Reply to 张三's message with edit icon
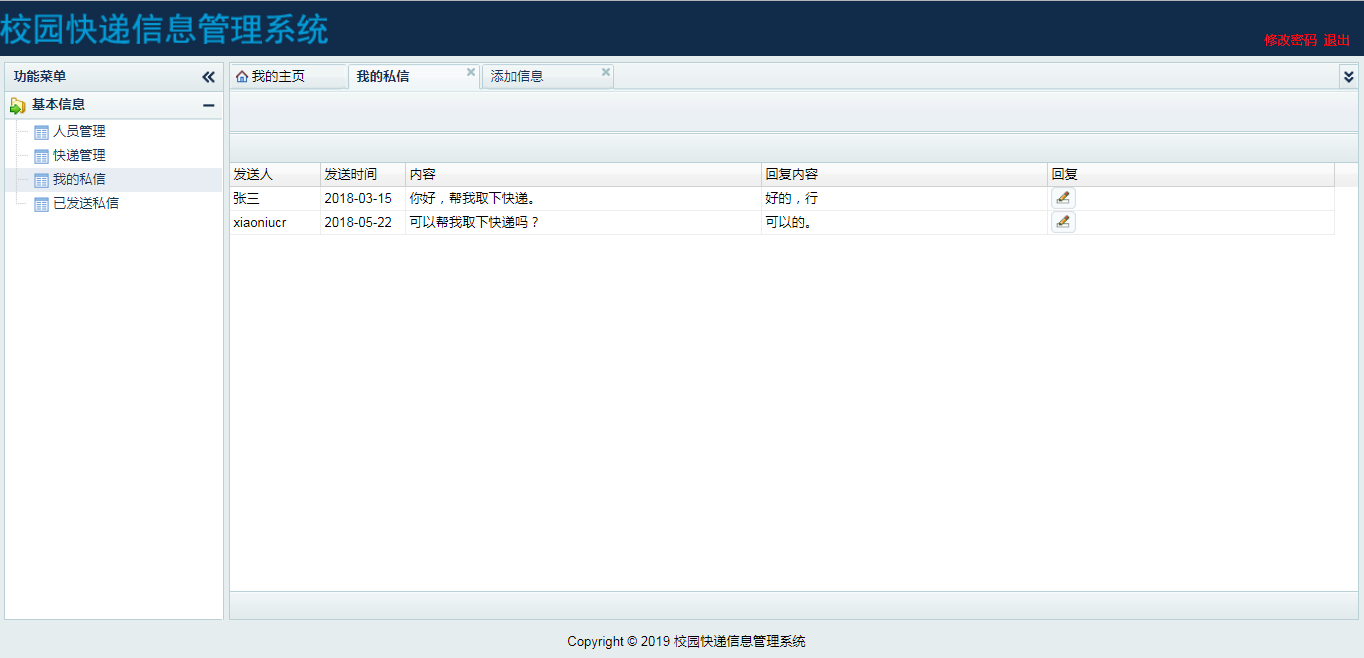Screen dimensions: 1364x658 (1063, 198)
